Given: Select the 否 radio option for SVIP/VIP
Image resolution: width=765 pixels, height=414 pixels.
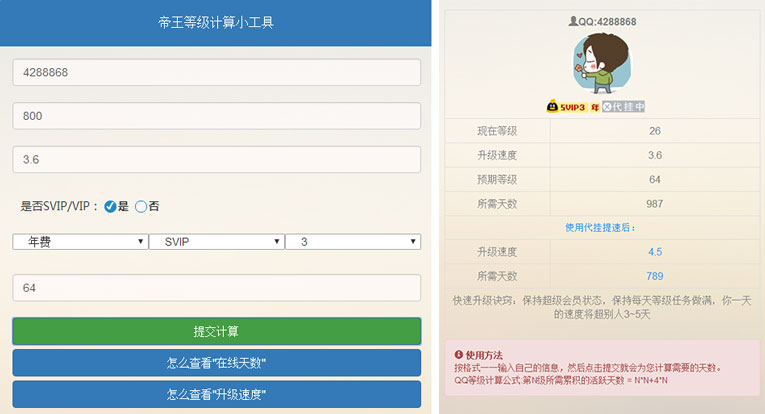Looking at the screenshot, I should [141, 206].
